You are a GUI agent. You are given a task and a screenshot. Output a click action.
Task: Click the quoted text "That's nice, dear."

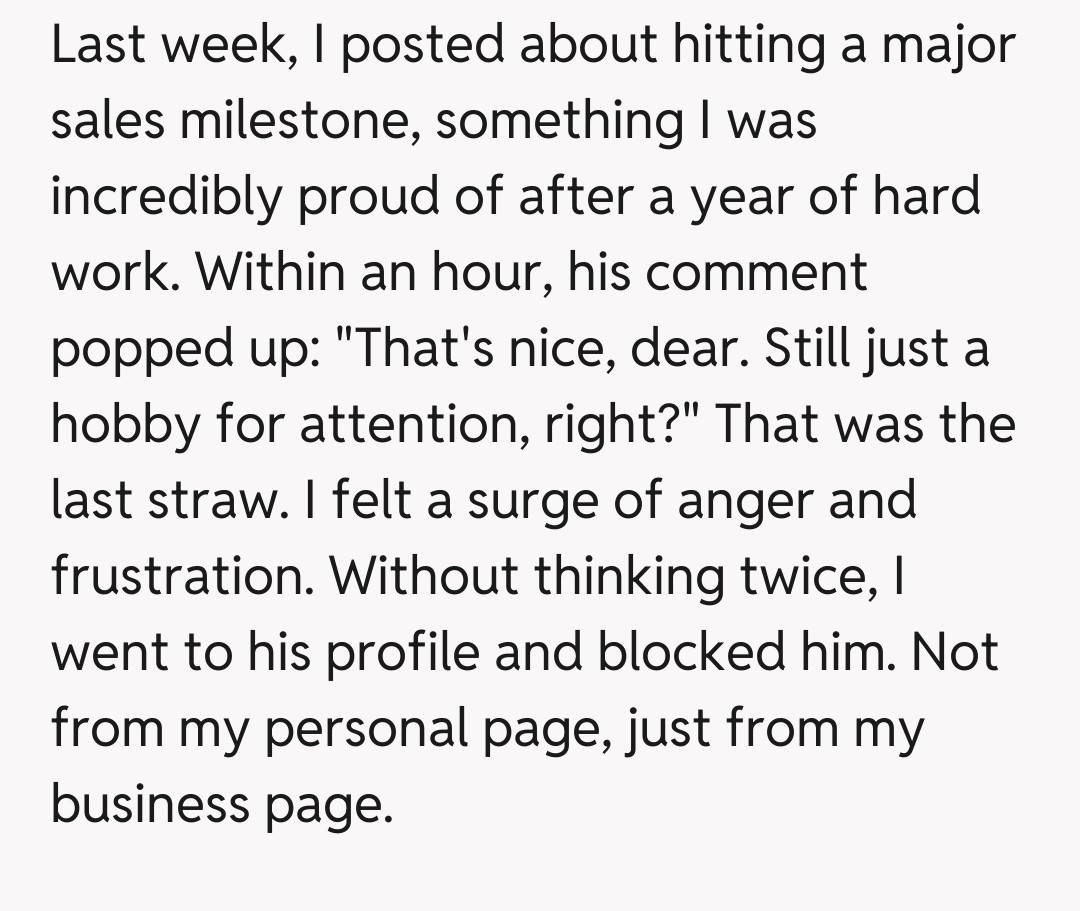pos(529,348)
